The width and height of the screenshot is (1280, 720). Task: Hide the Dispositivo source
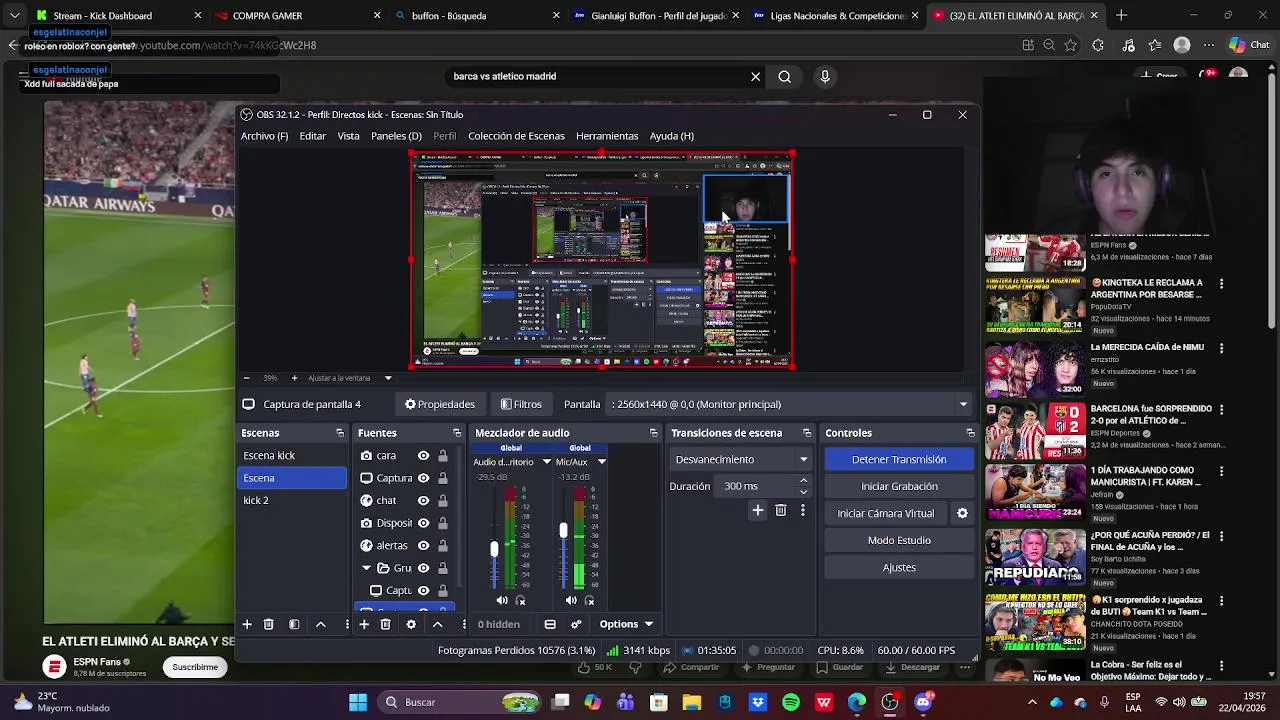click(x=424, y=523)
